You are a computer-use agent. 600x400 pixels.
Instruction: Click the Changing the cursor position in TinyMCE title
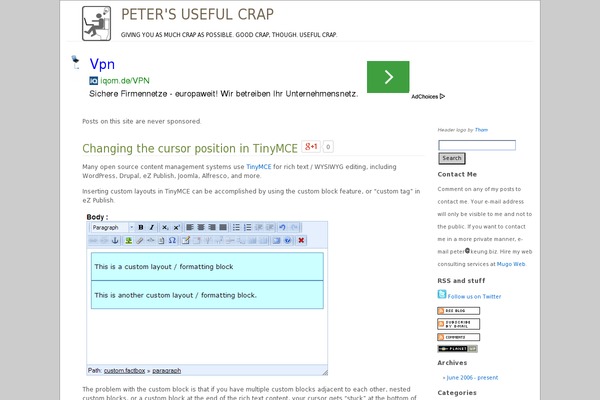pyautogui.click(x=190, y=148)
